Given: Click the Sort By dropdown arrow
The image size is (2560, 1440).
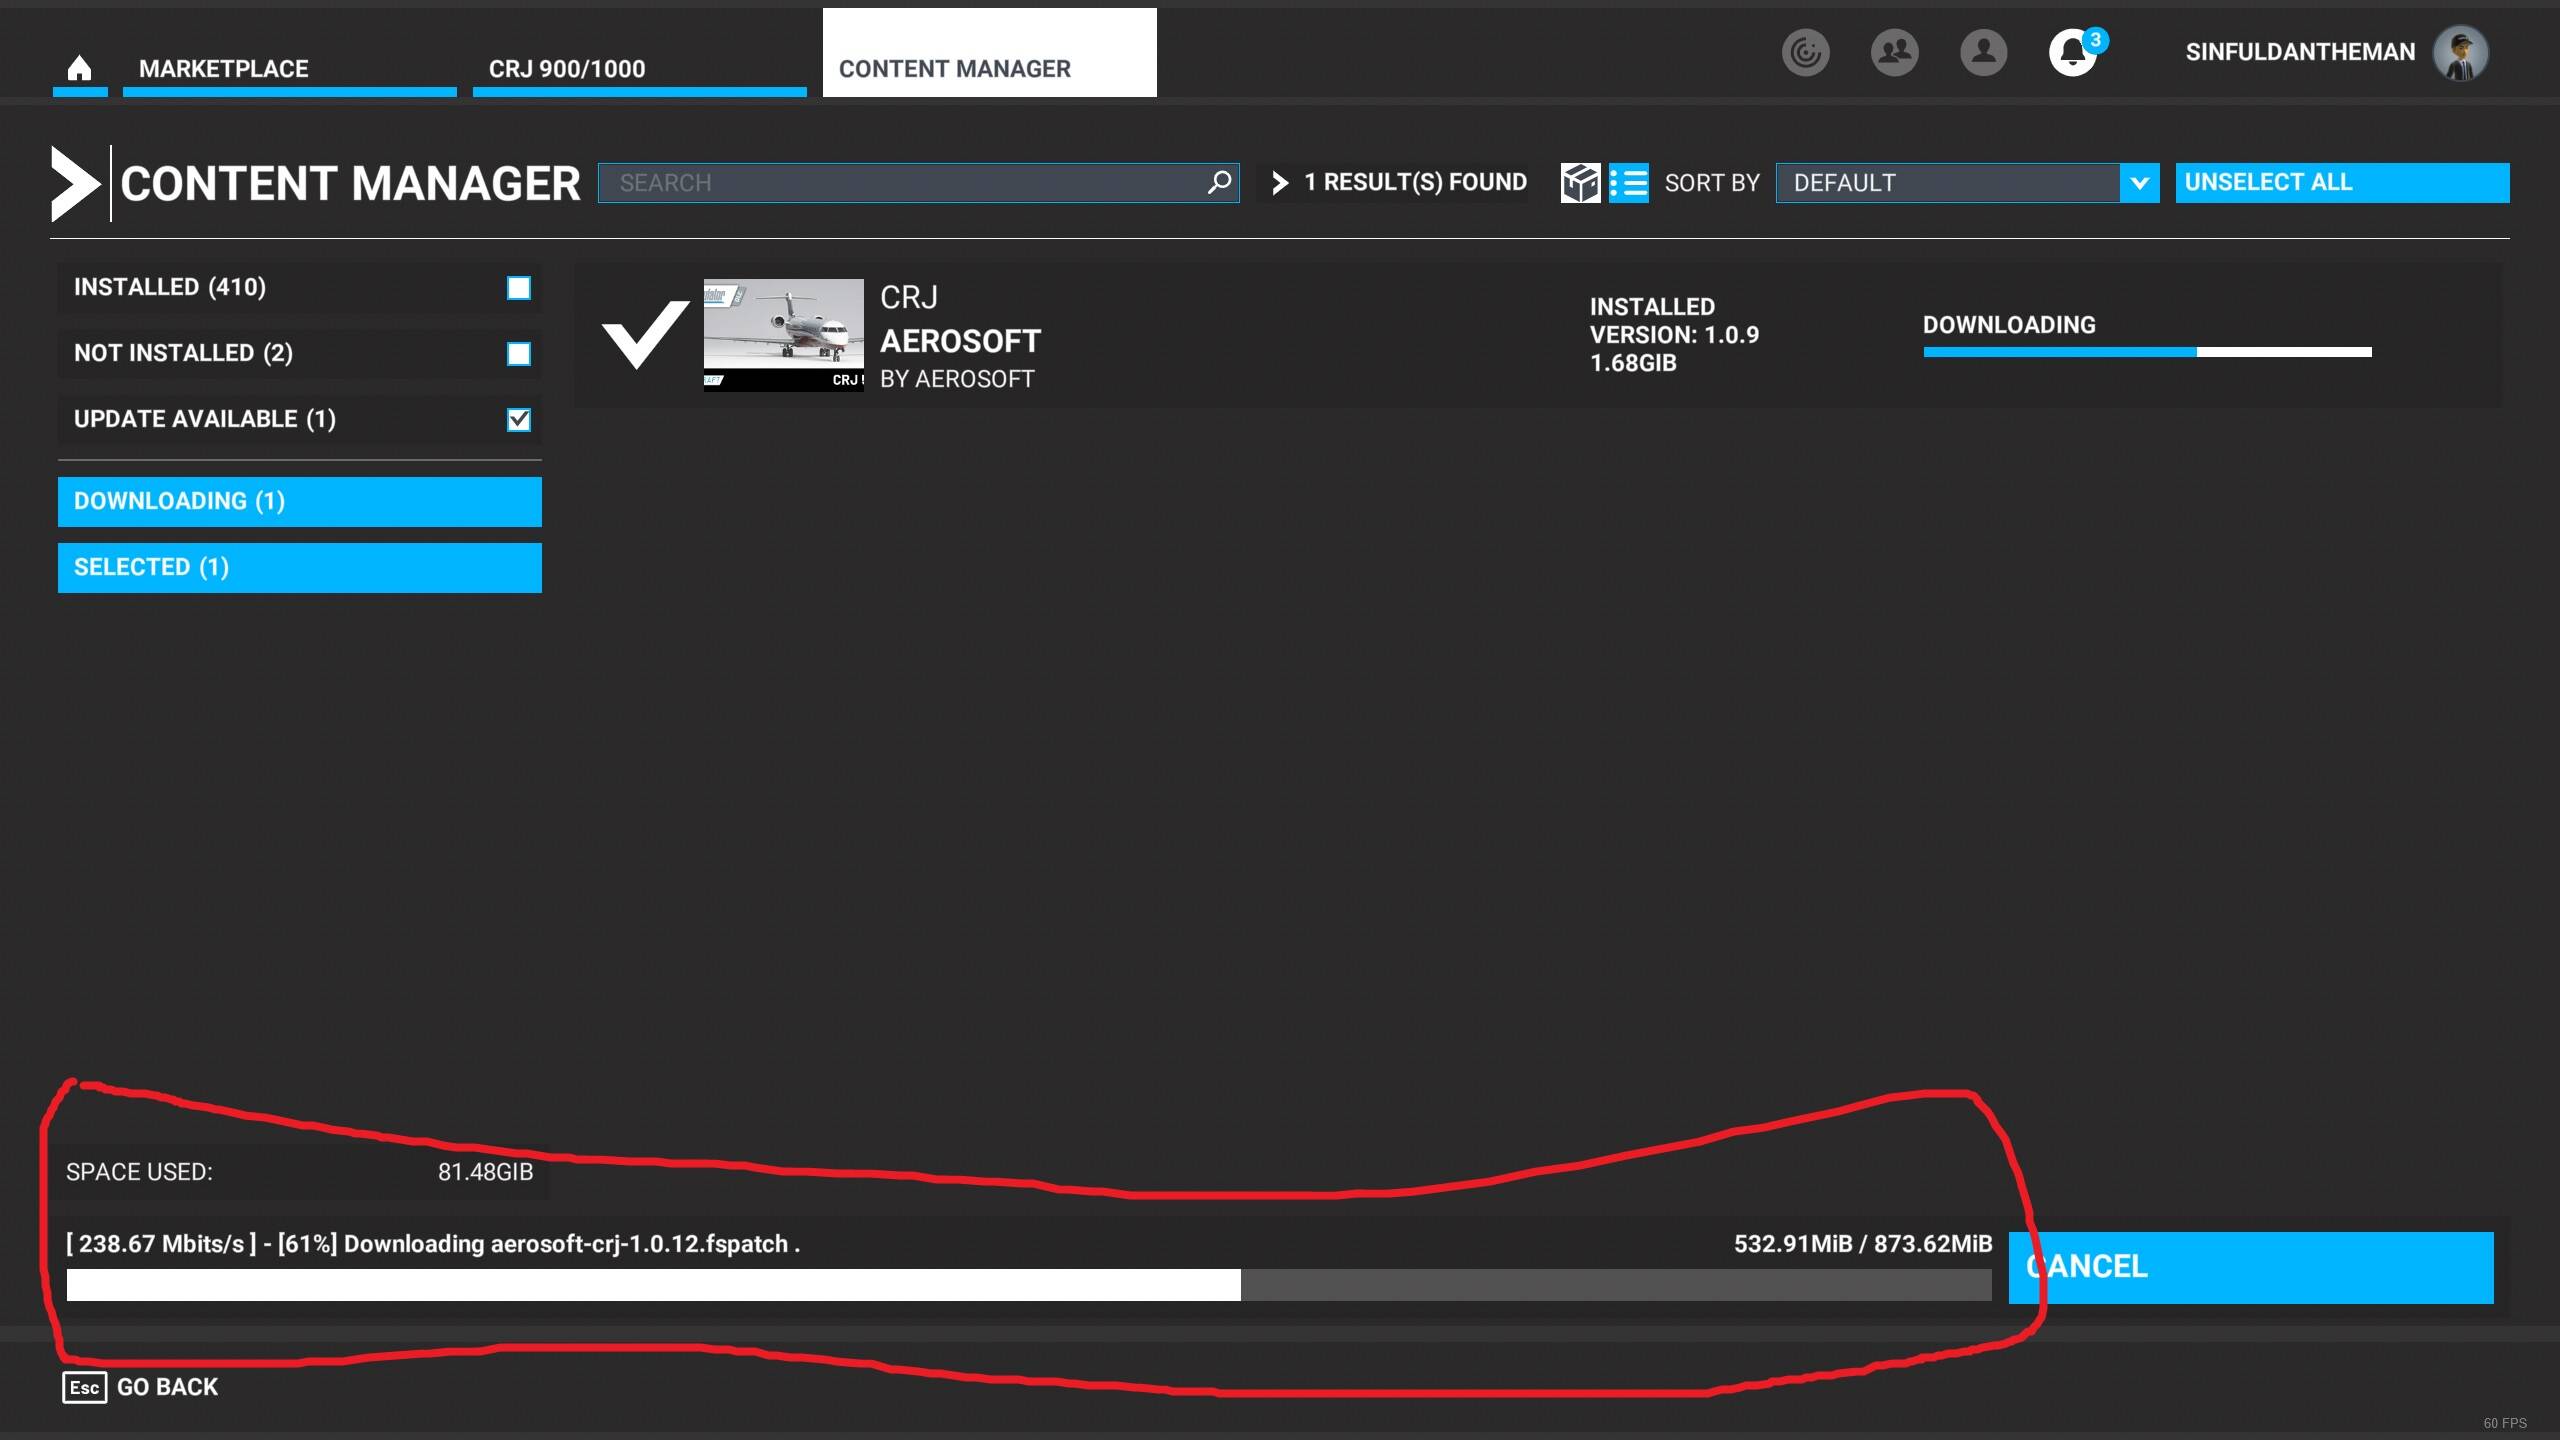Looking at the screenshot, I should (2139, 183).
